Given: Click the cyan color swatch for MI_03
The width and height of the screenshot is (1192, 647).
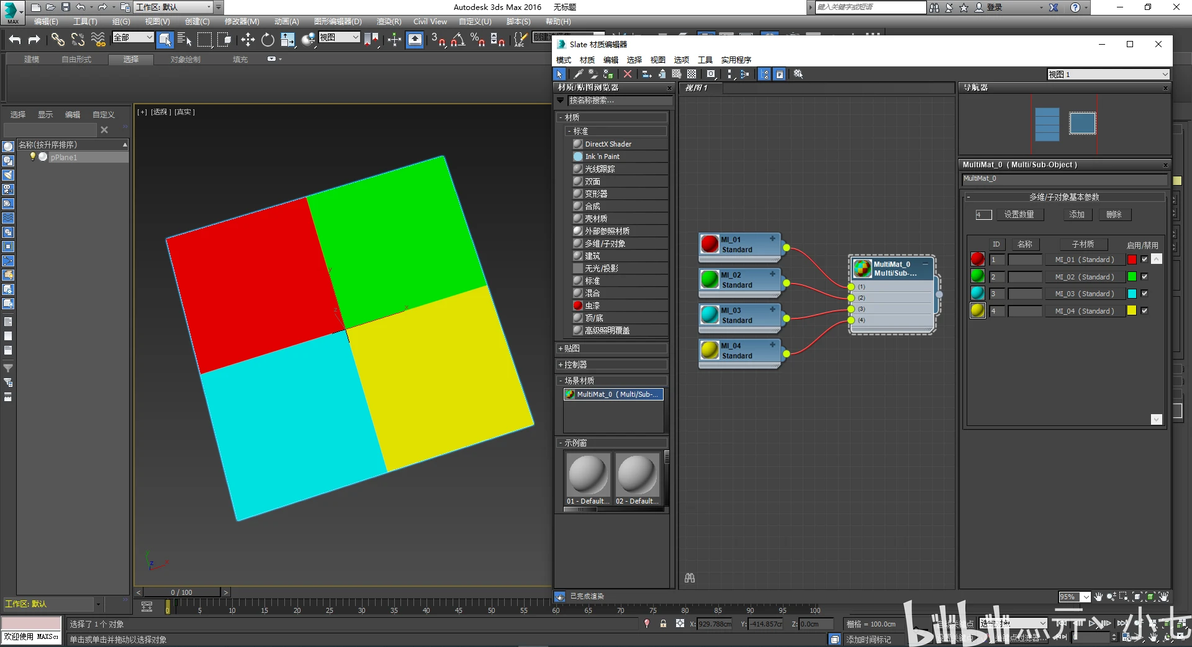Looking at the screenshot, I should (1132, 294).
